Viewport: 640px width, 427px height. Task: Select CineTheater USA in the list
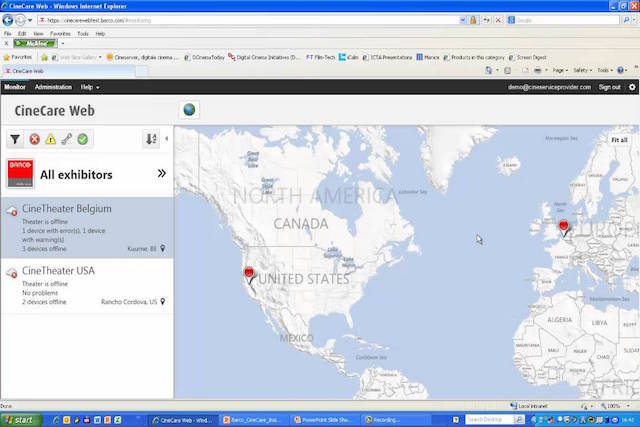click(x=58, y=271)
